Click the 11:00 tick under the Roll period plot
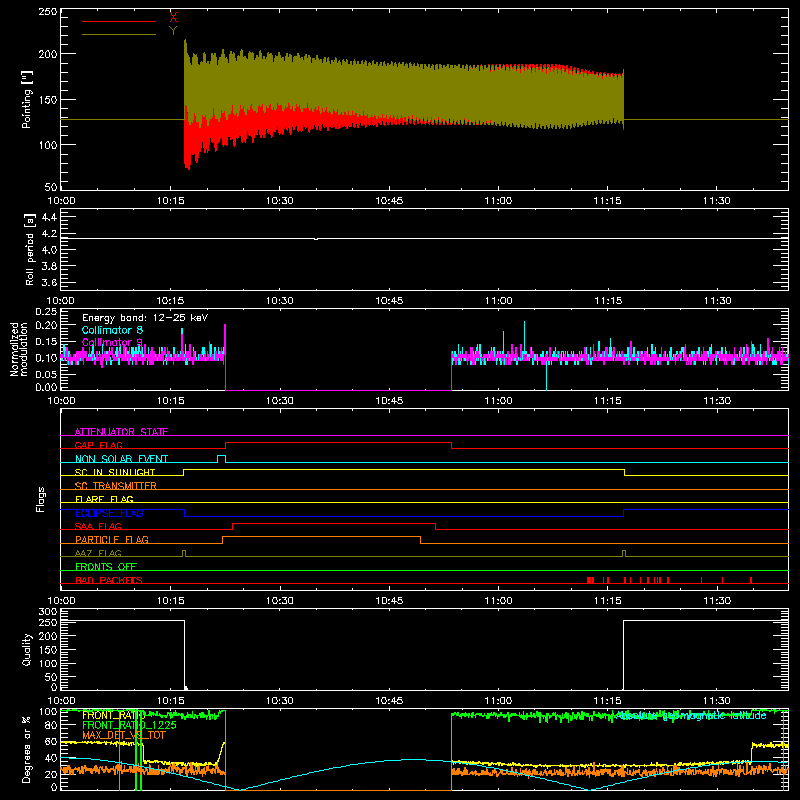This screenshot has width=800, height=800. pyautogui.click(x=498, y=301)
